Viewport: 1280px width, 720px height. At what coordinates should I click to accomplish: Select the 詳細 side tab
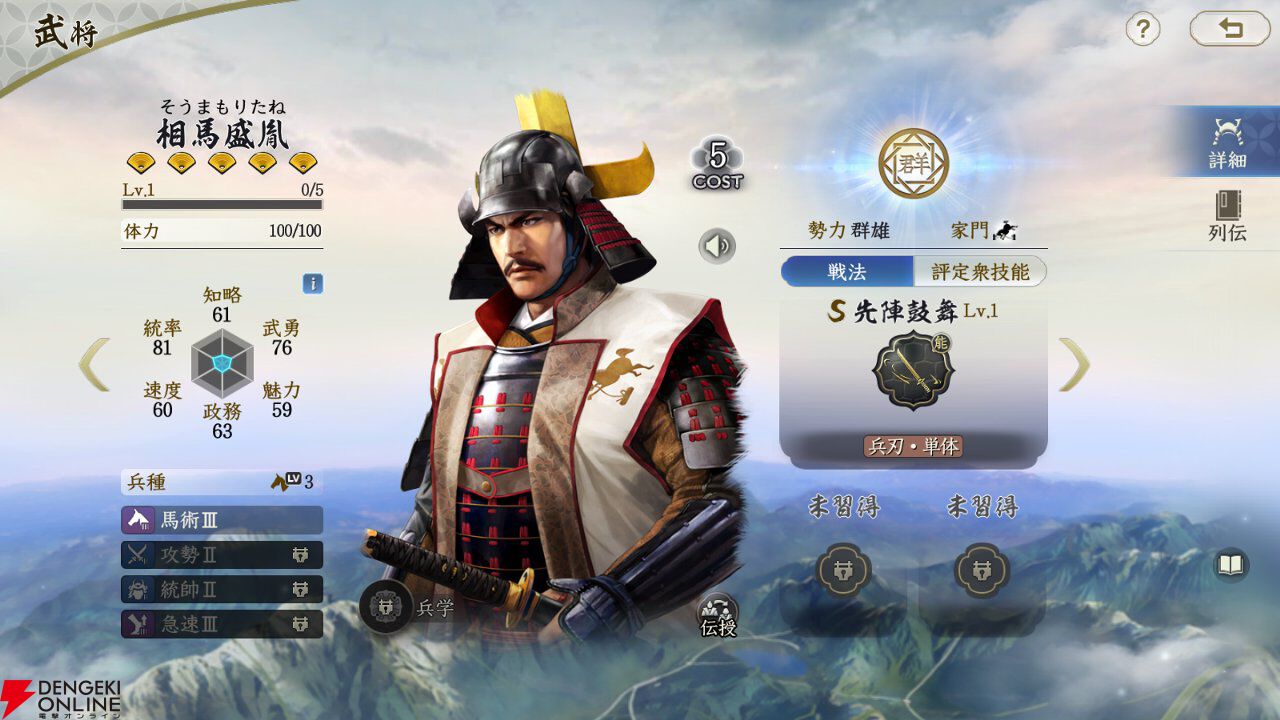point(1227,142)
